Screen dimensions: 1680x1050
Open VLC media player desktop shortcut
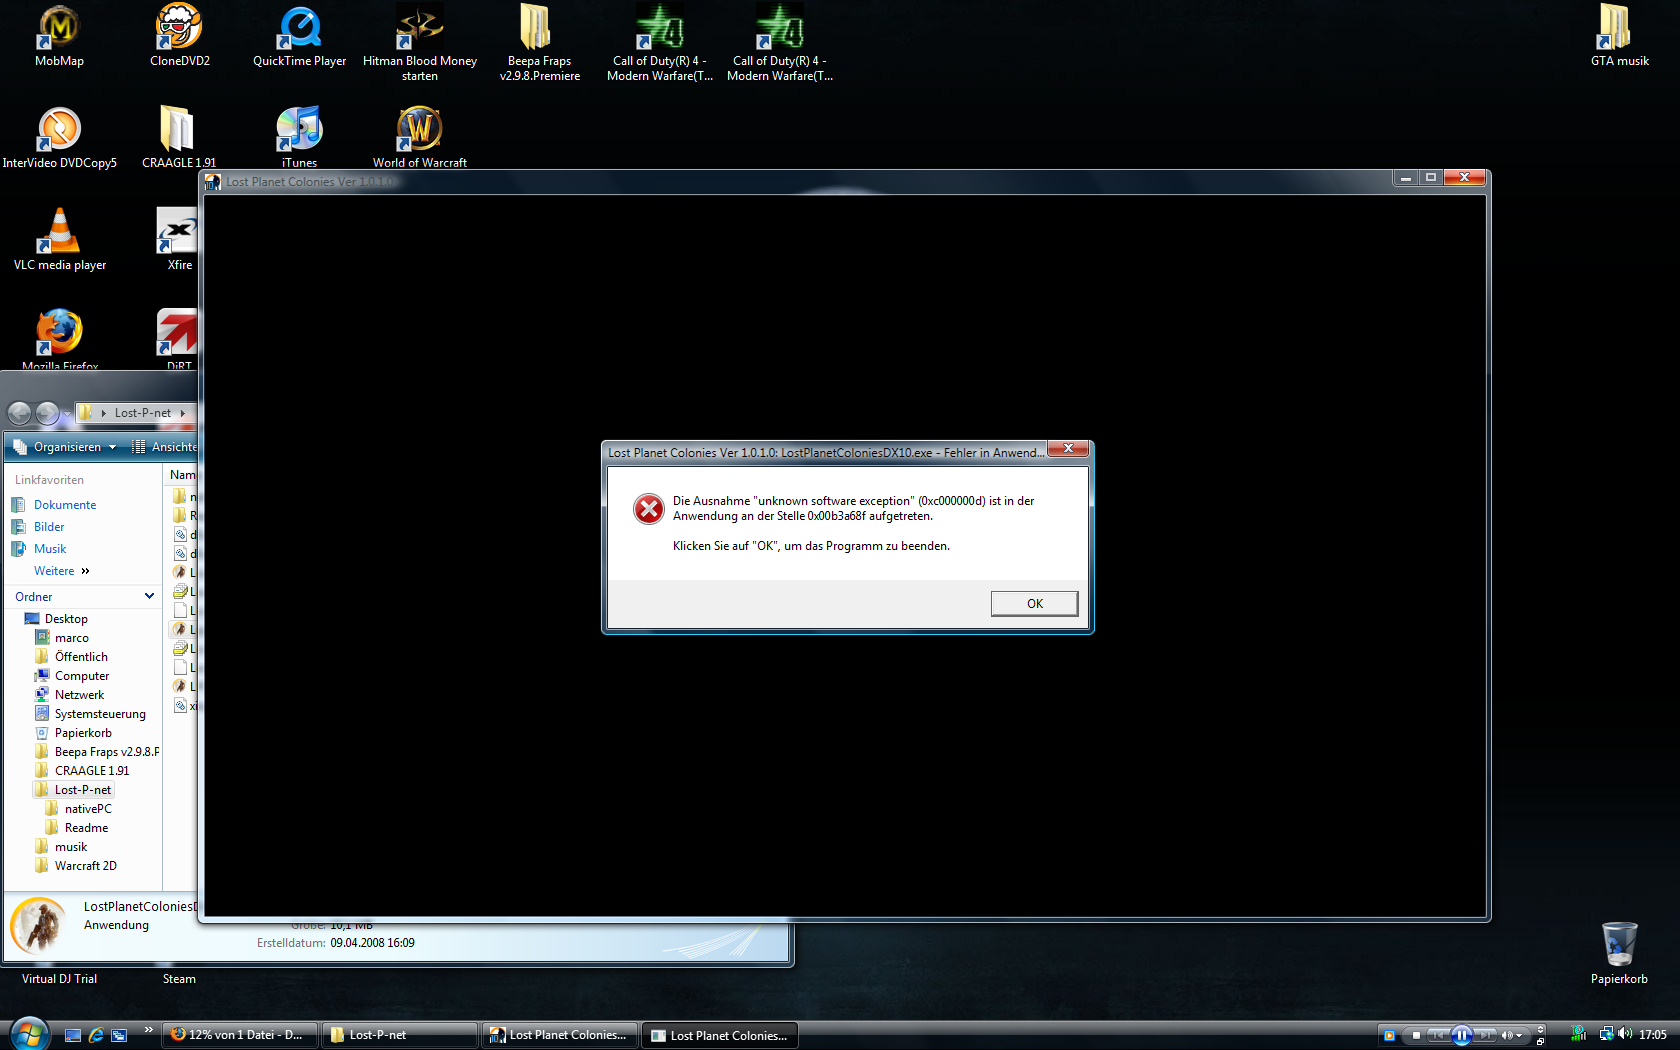pos(59,240)
